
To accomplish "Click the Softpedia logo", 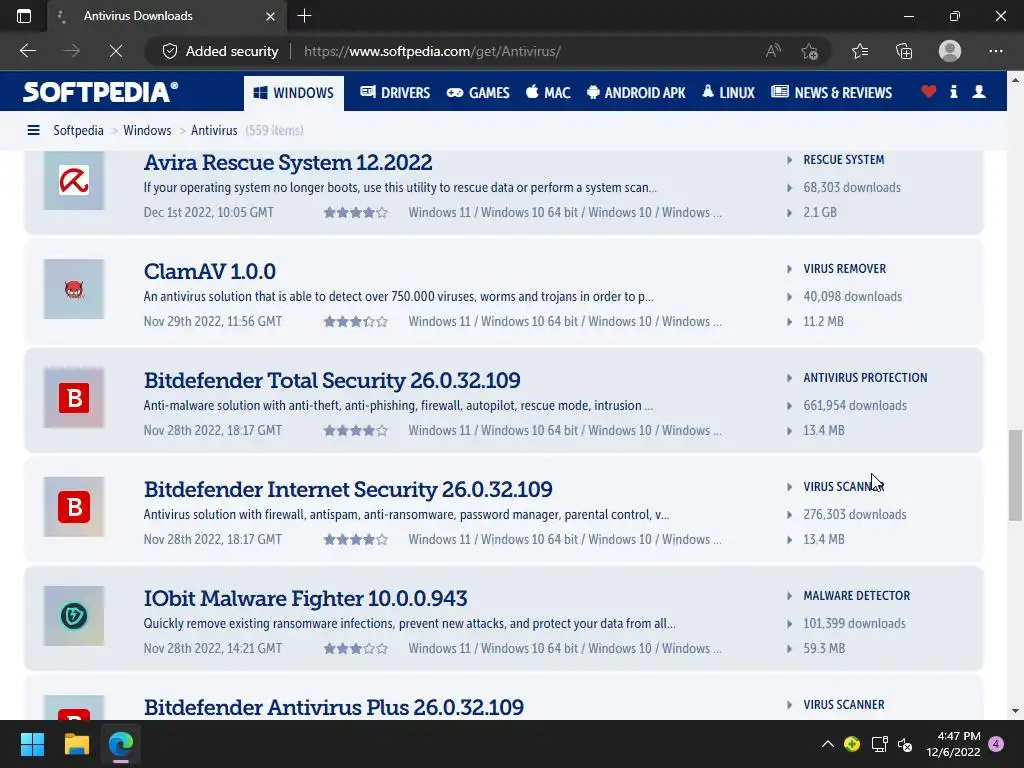I will [x=100, y=92].
